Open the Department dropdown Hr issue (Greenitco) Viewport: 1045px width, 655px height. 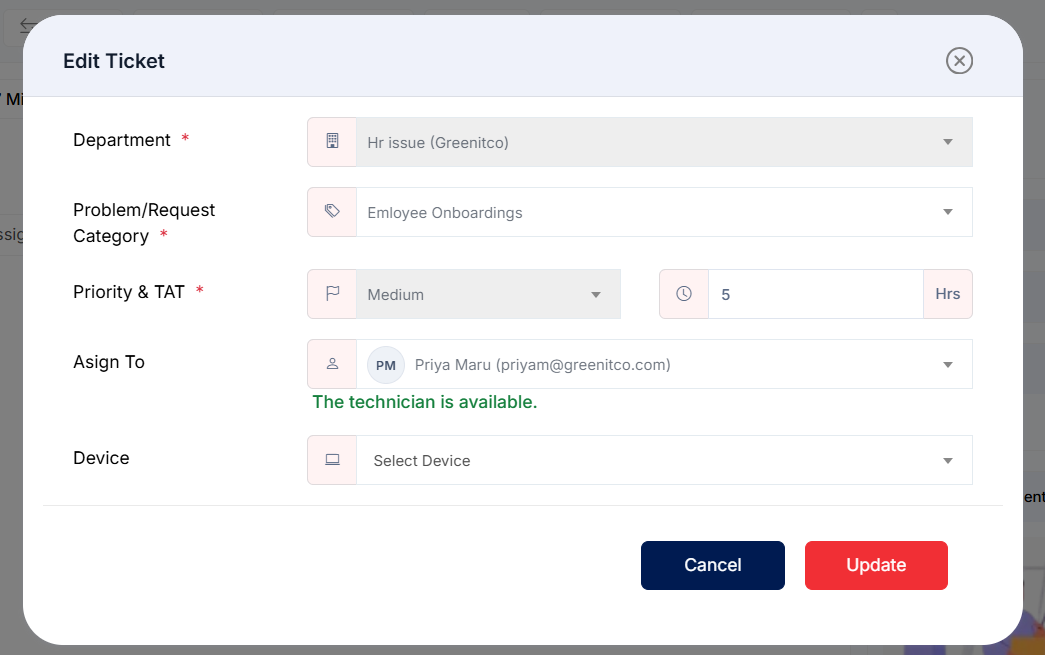pyautogui.click(x=664, y=142)
